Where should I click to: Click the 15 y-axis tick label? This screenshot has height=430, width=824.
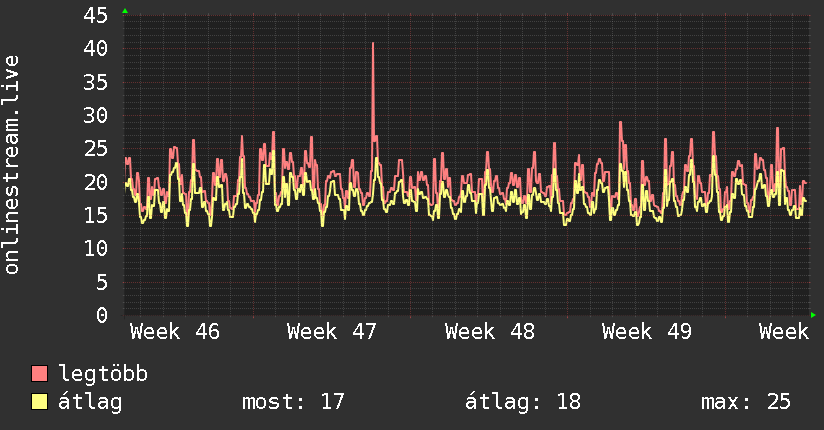coord(95,216)
